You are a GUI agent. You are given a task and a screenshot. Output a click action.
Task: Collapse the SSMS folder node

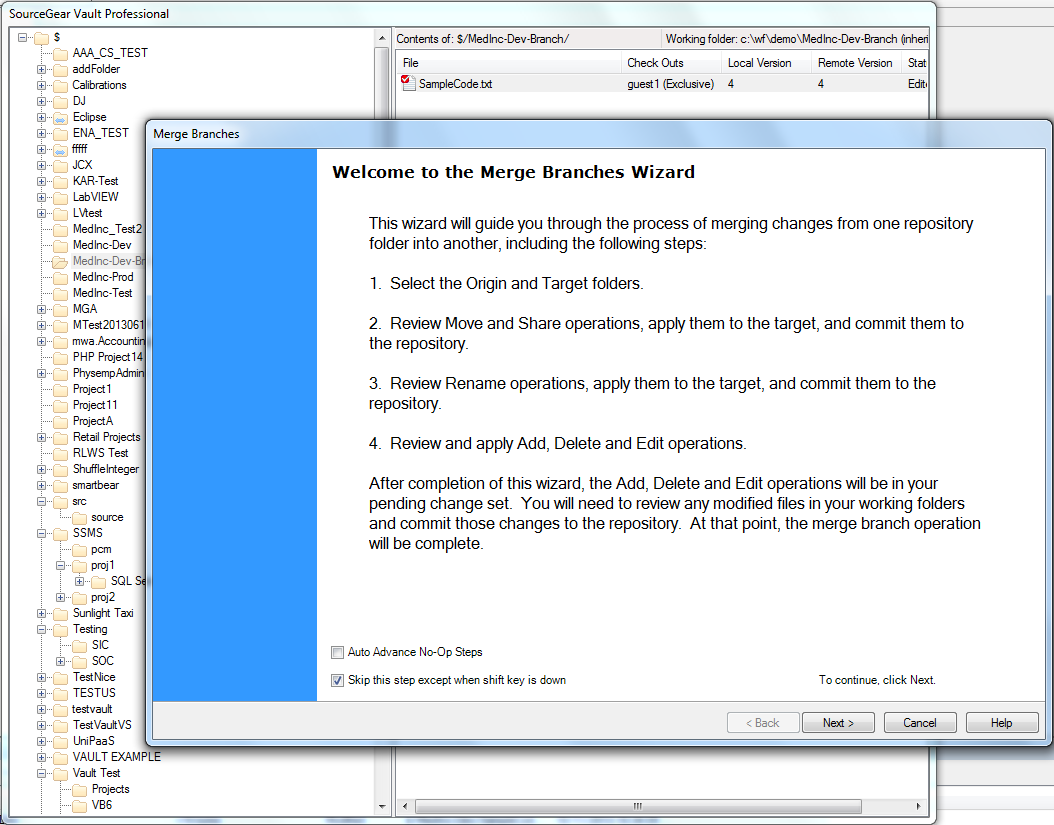click(42, 533)
